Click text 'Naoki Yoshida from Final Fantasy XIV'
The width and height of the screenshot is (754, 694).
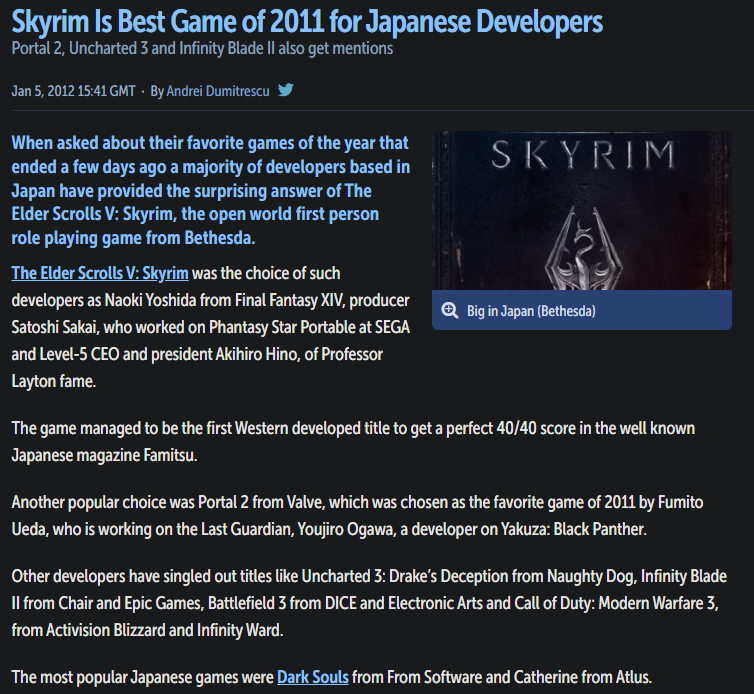(x=223, y=300)
